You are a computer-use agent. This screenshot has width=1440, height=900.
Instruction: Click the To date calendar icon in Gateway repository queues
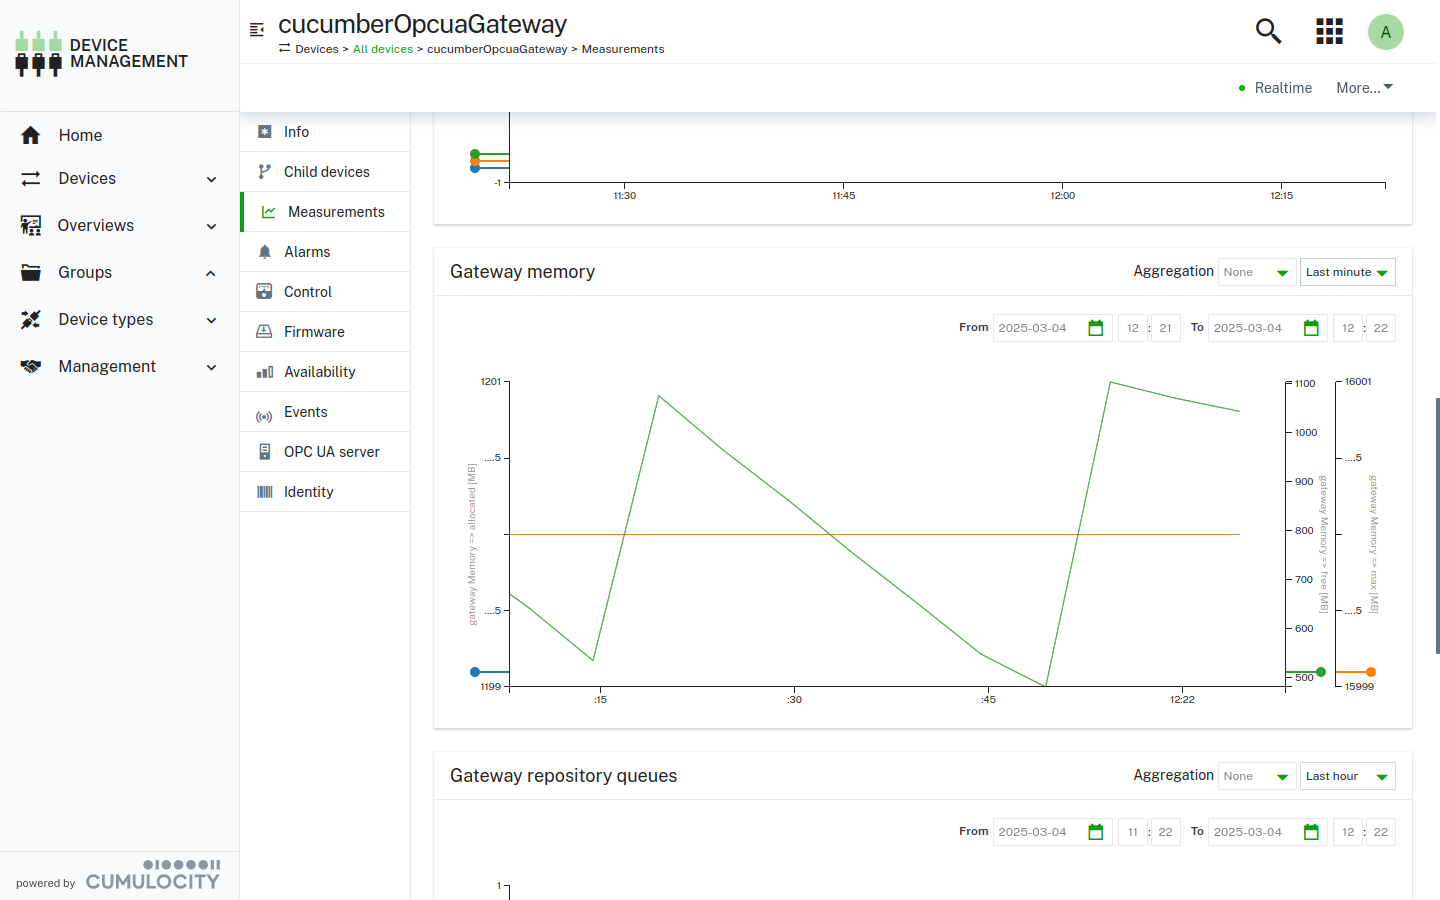(1311, 831)
